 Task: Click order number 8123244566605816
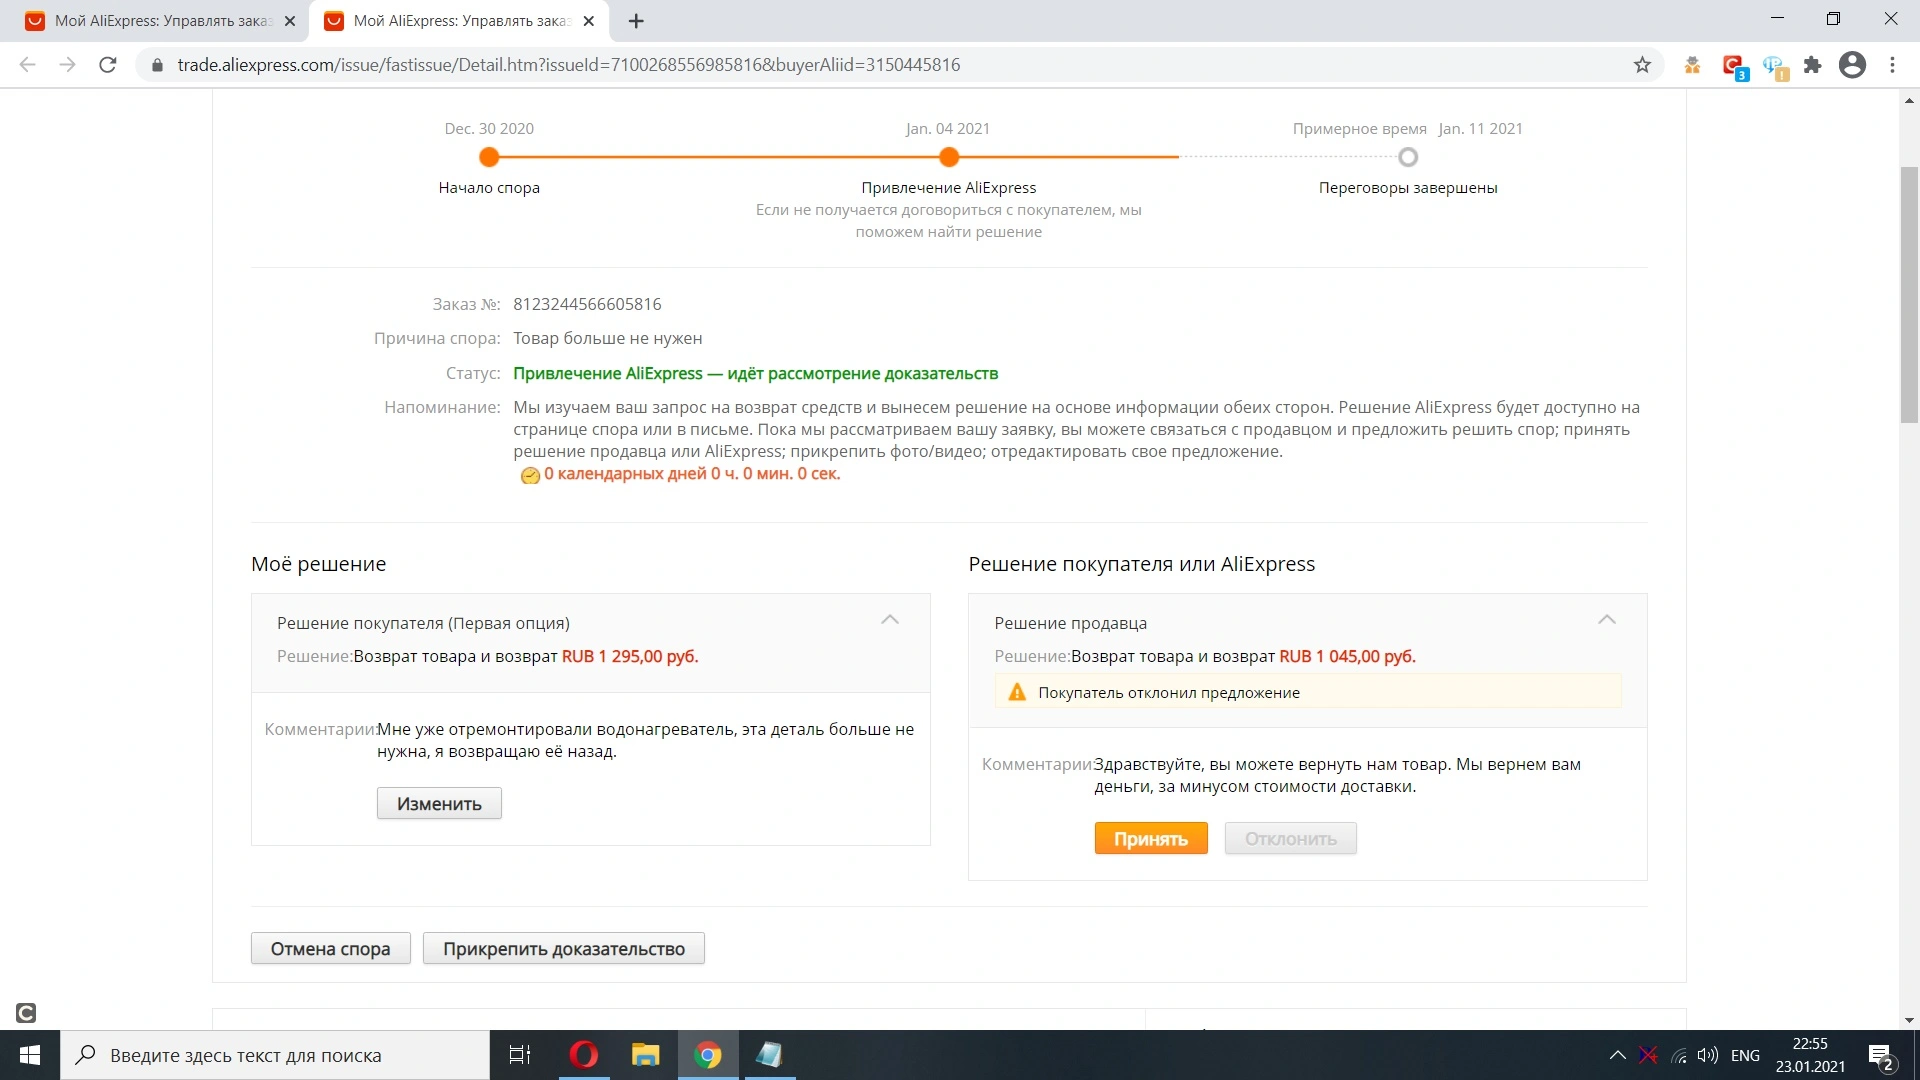587,304
